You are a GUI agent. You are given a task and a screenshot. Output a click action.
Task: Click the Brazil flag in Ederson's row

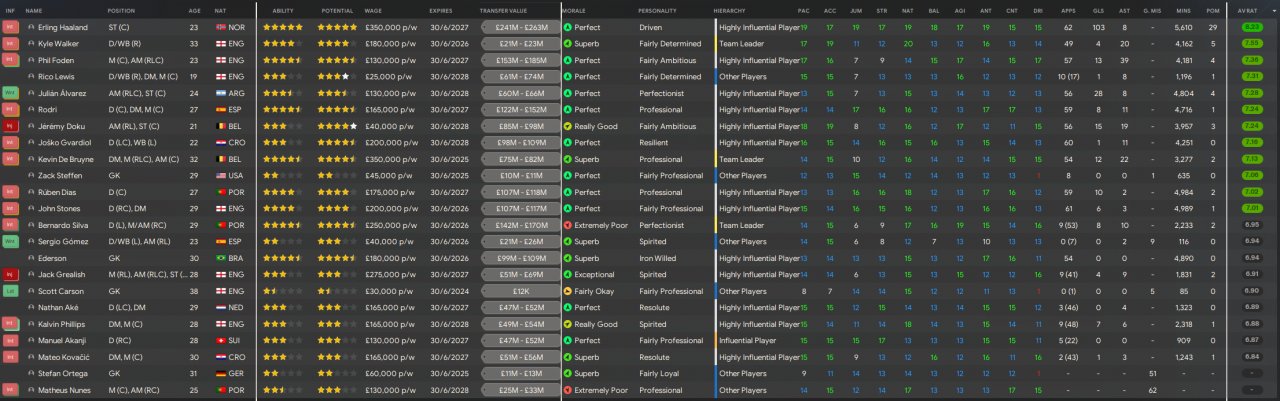pyautogui.click(x=221, y=258)
